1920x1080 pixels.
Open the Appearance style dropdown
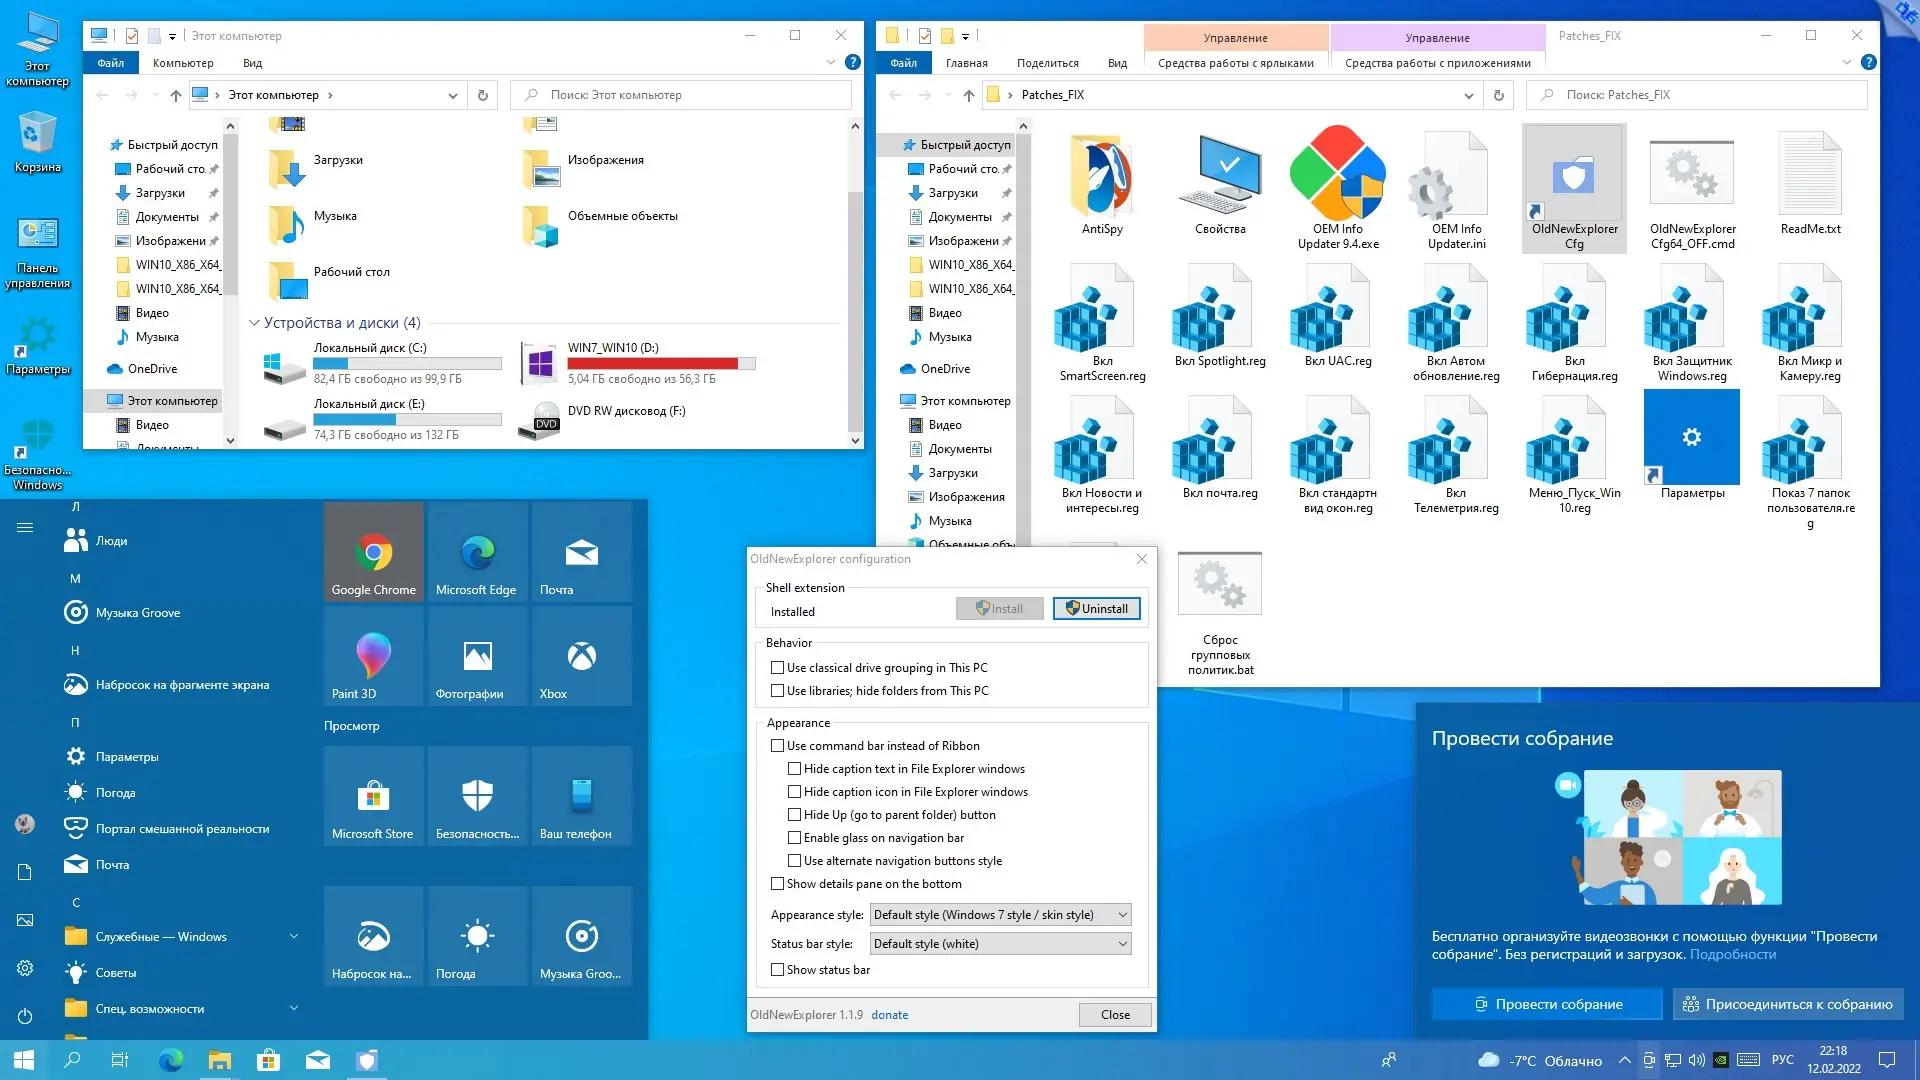click(x=1000, y=915)
